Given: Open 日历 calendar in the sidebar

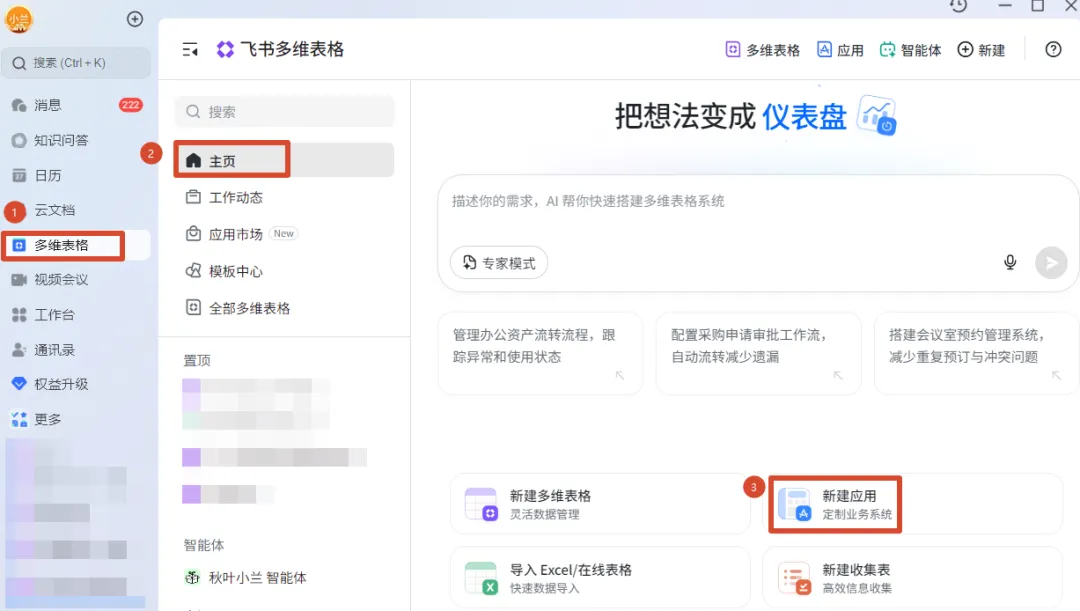Looking at the screenshot, I should (x=76, y=175).
